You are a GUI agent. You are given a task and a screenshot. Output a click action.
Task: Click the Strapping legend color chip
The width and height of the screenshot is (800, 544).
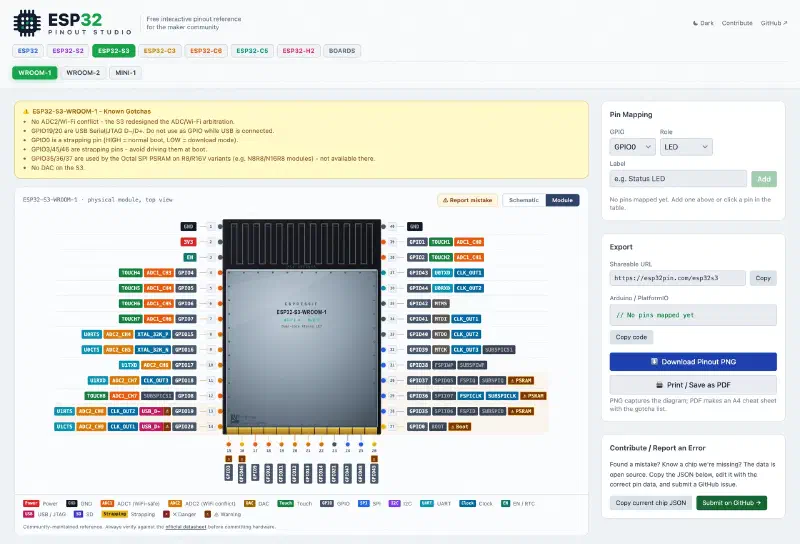coord(114,514)
